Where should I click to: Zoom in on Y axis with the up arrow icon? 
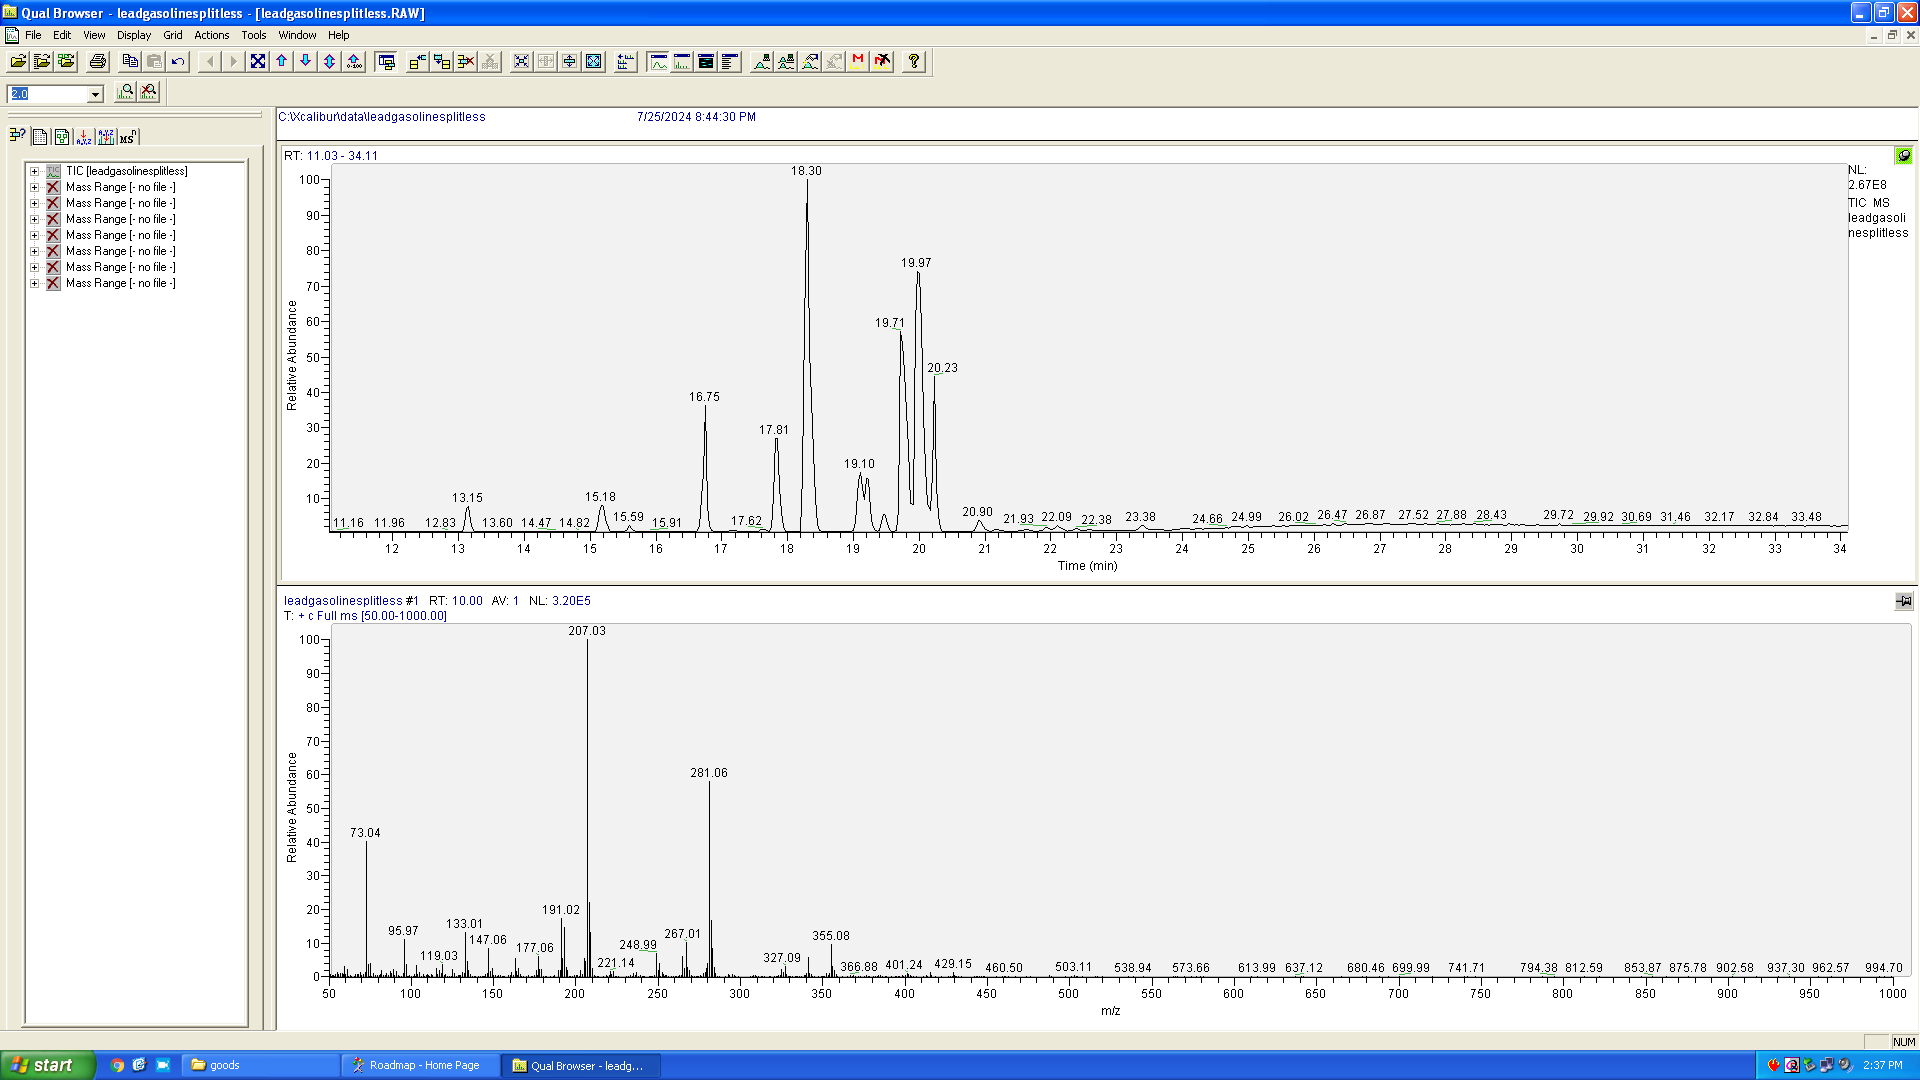tap(282, 62)
